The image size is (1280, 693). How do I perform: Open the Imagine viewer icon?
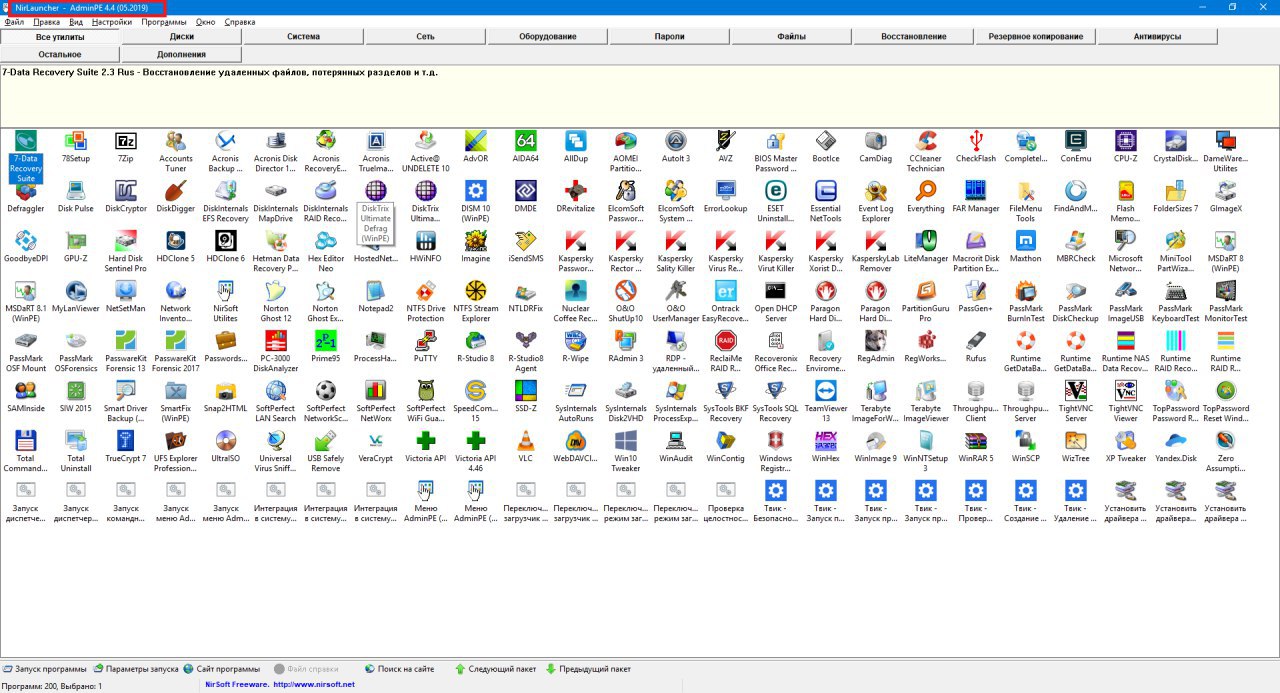click(x=476, y=241)
